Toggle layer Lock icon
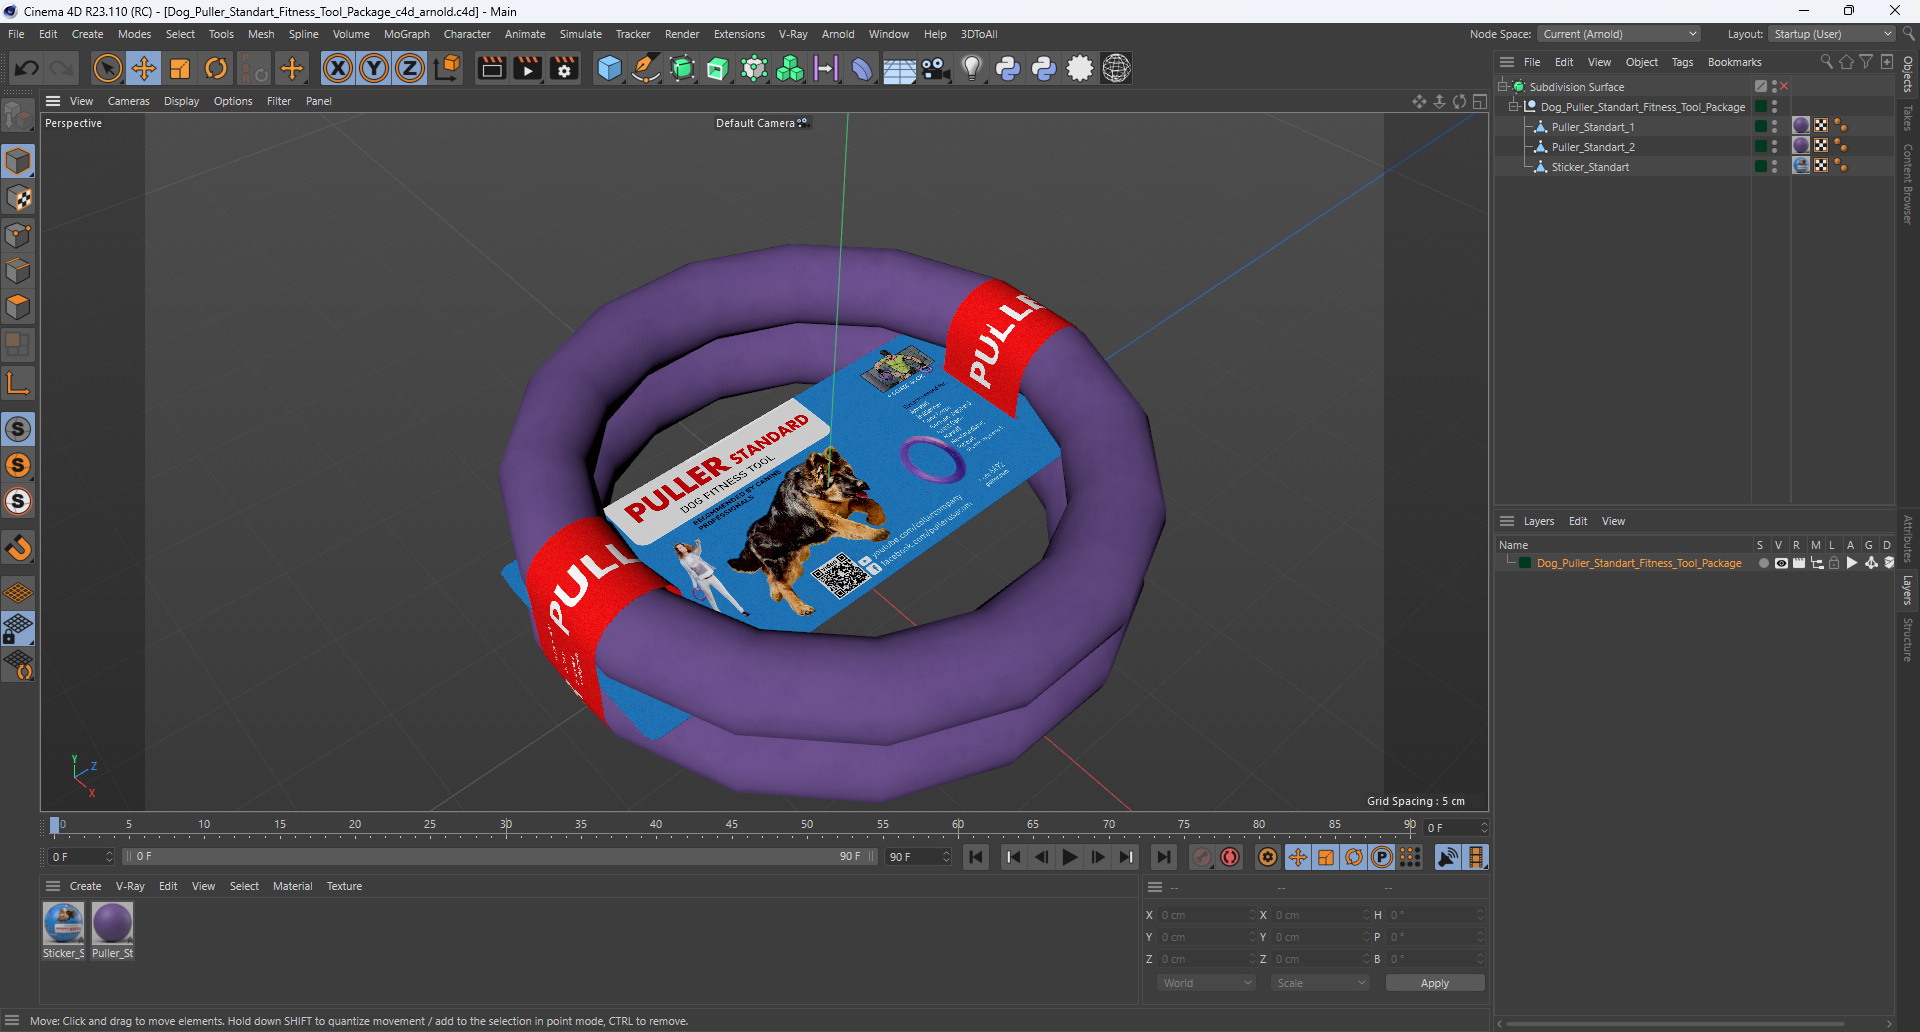Screen dimensions: 1920x1032 [x=1834, y=563]
